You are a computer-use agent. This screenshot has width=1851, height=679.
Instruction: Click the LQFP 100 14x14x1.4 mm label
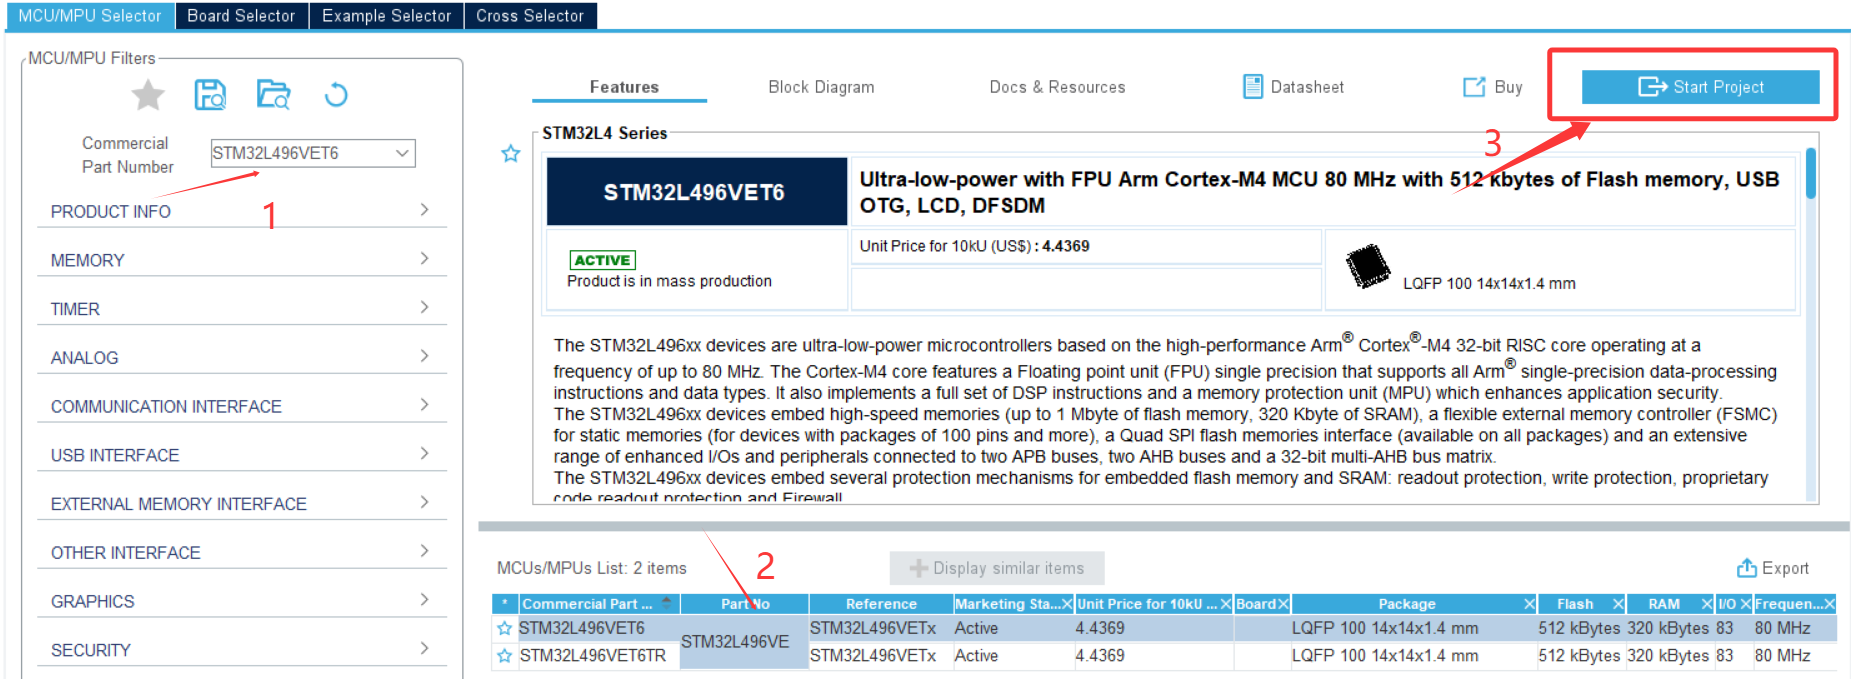(x=1489, y=284)
